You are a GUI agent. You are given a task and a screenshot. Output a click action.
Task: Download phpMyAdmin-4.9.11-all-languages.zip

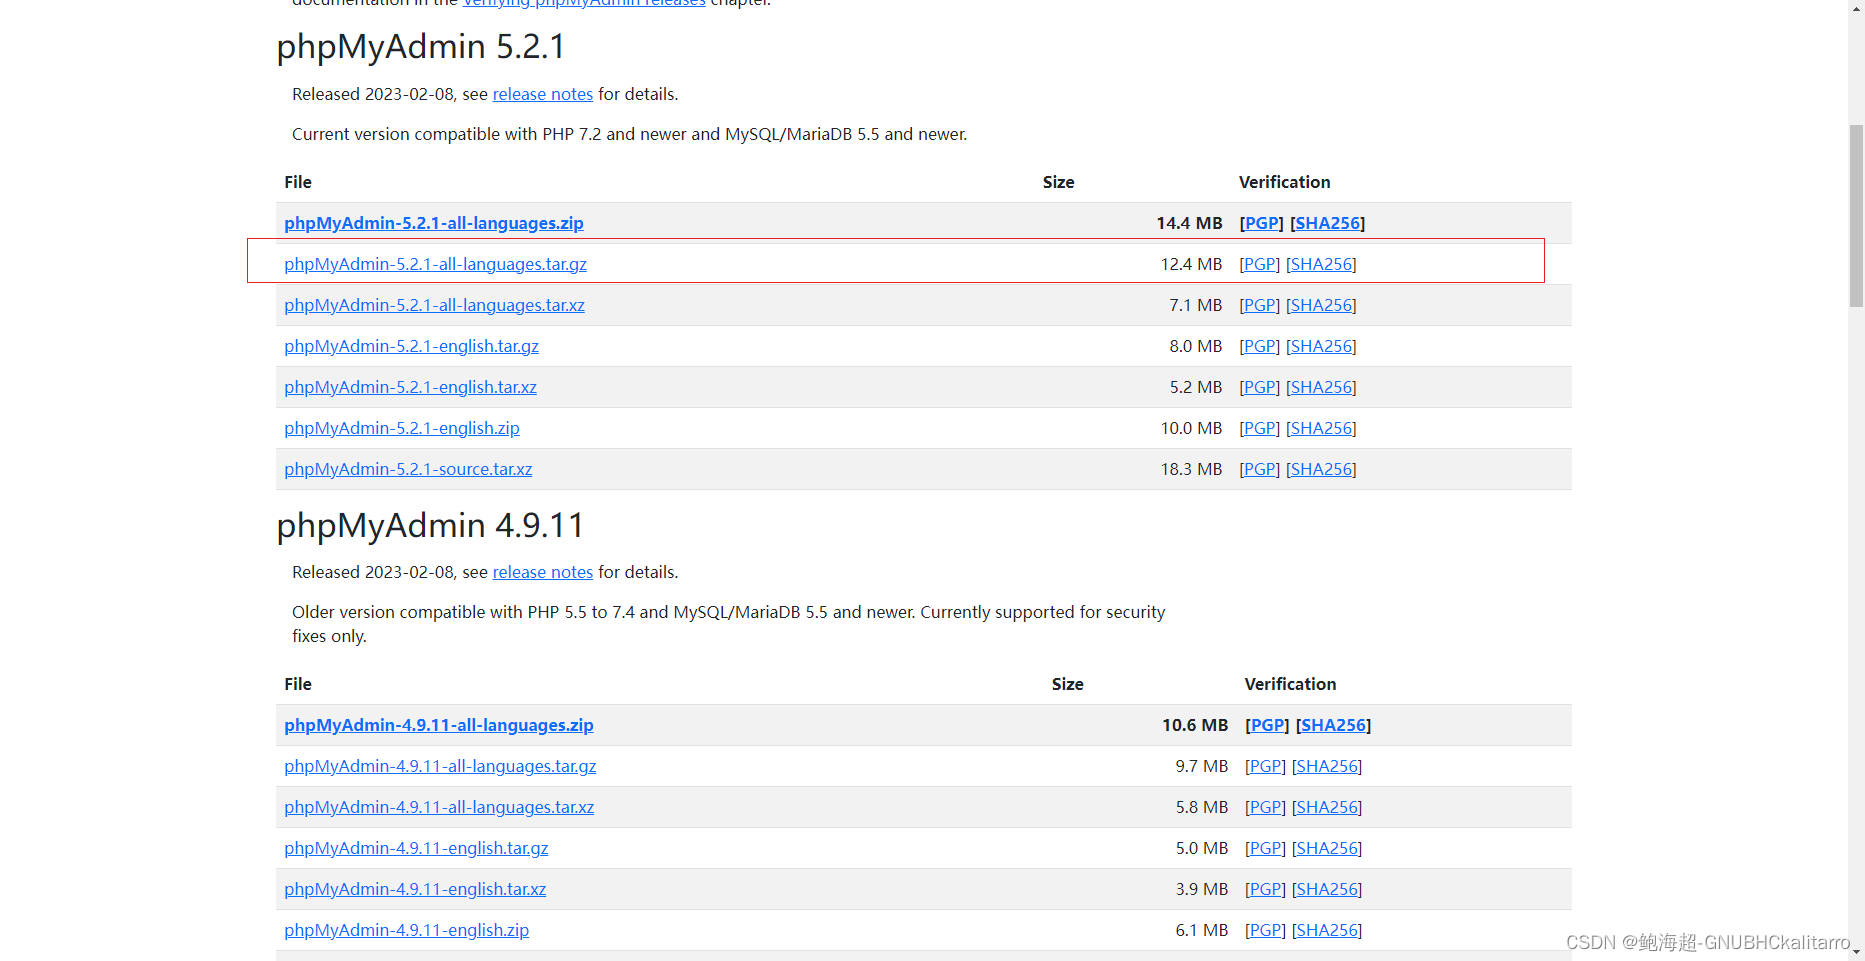click(x=438, y=725)
